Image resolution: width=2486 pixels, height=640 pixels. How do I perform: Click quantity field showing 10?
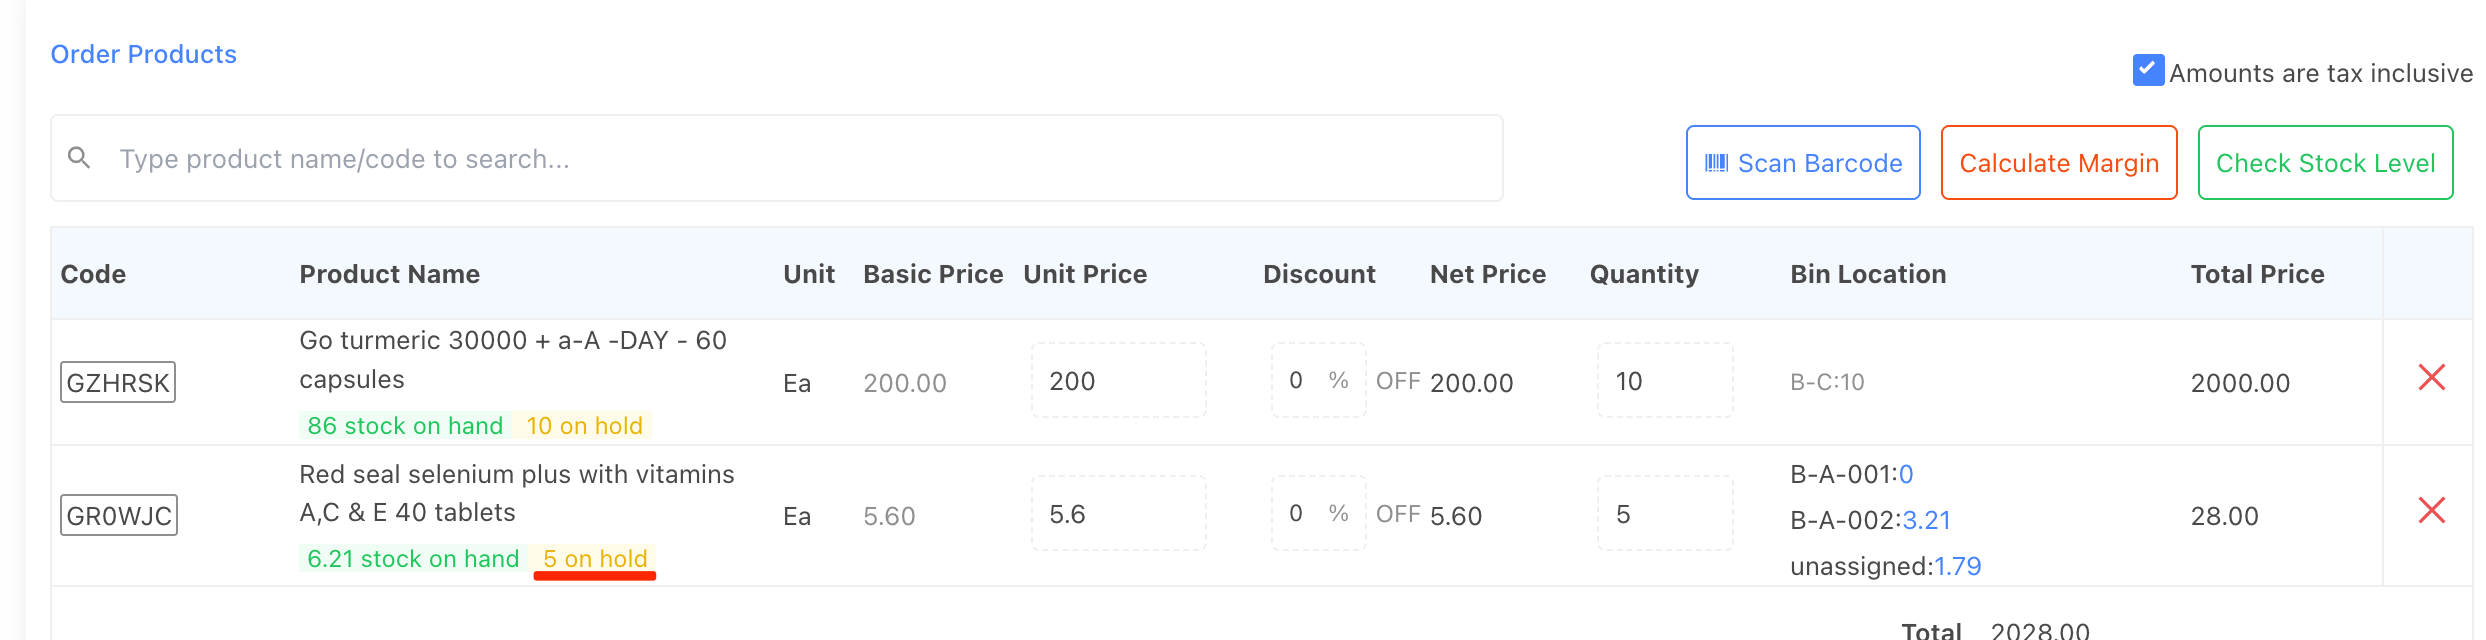click(1664, 381)
